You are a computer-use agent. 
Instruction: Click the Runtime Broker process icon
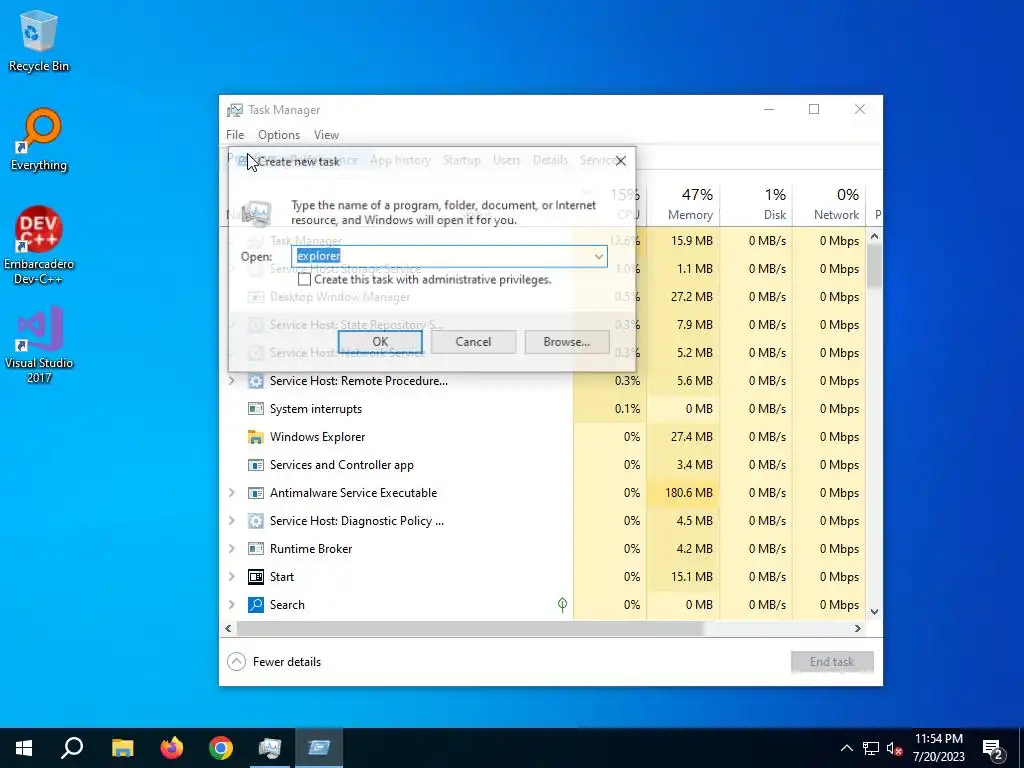click(255, 549)
